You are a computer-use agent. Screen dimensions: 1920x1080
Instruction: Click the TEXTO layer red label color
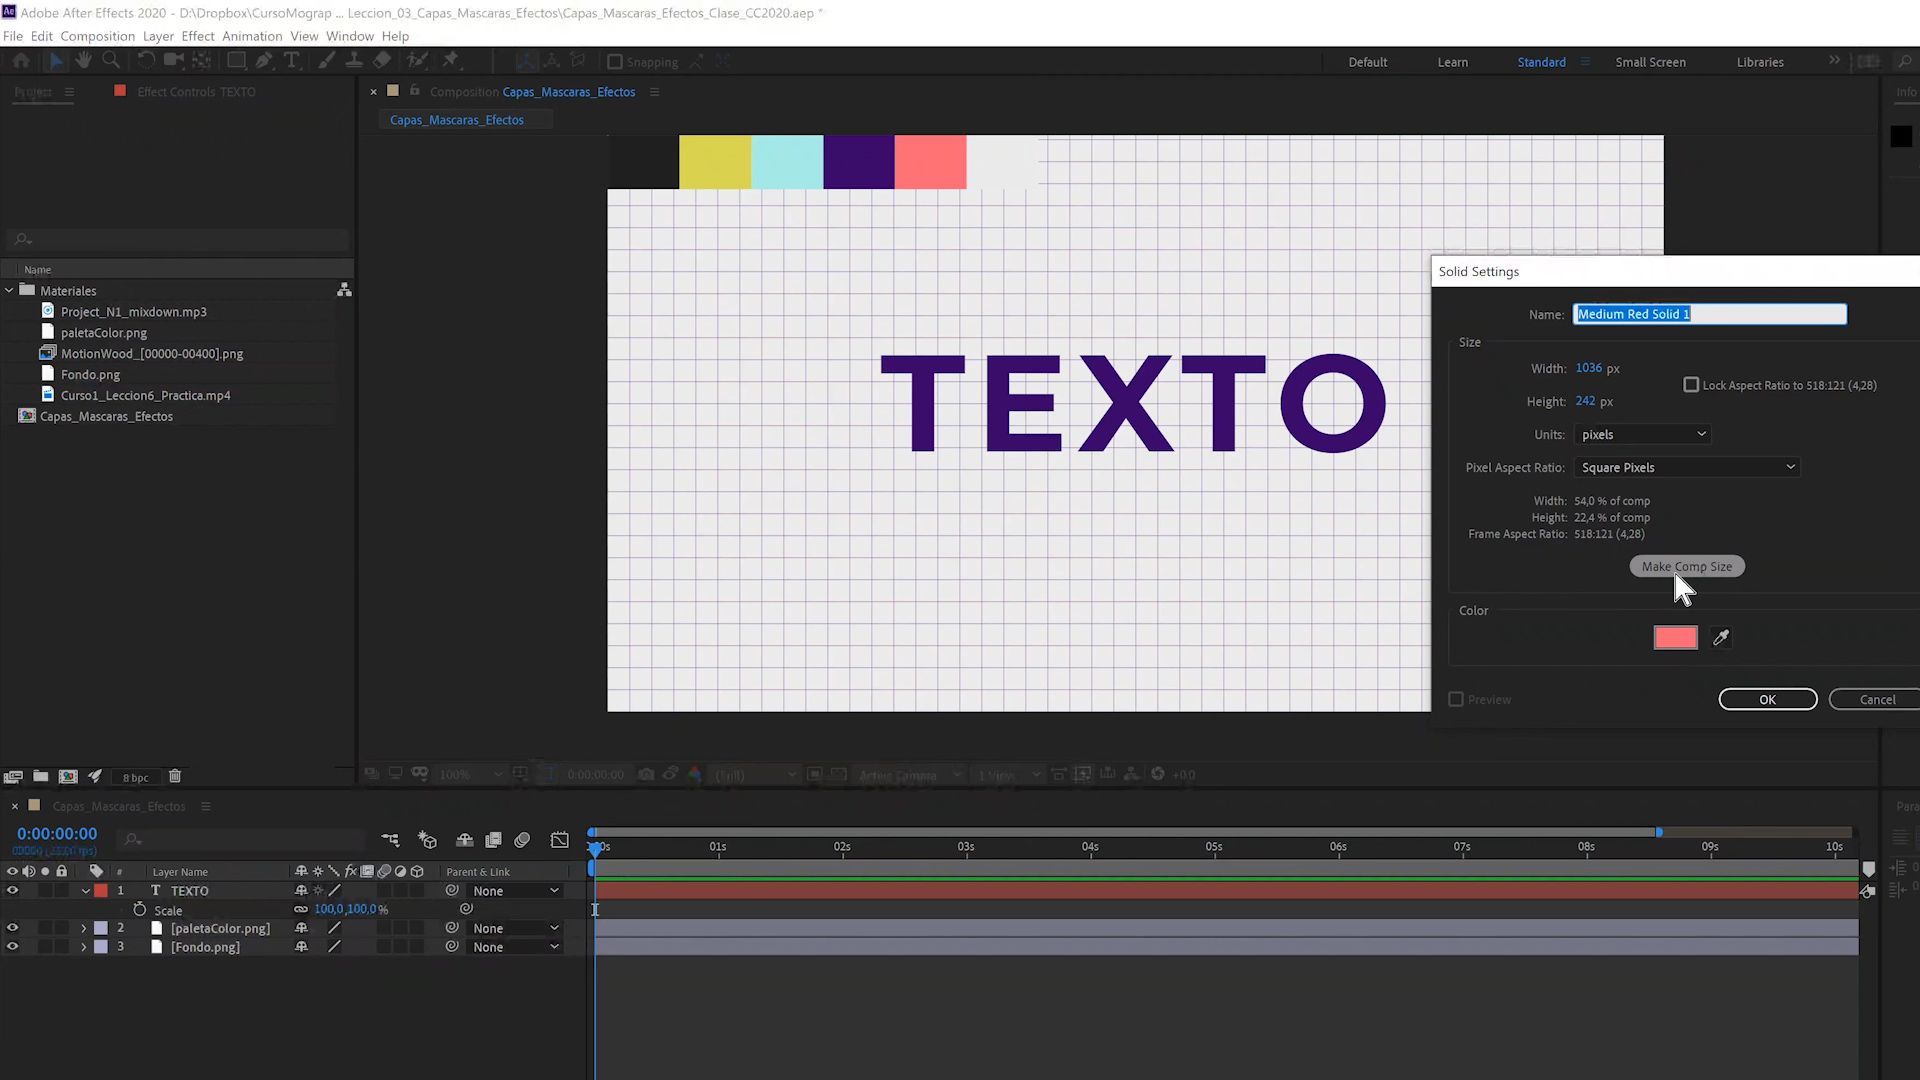click(x=101, y=891)
